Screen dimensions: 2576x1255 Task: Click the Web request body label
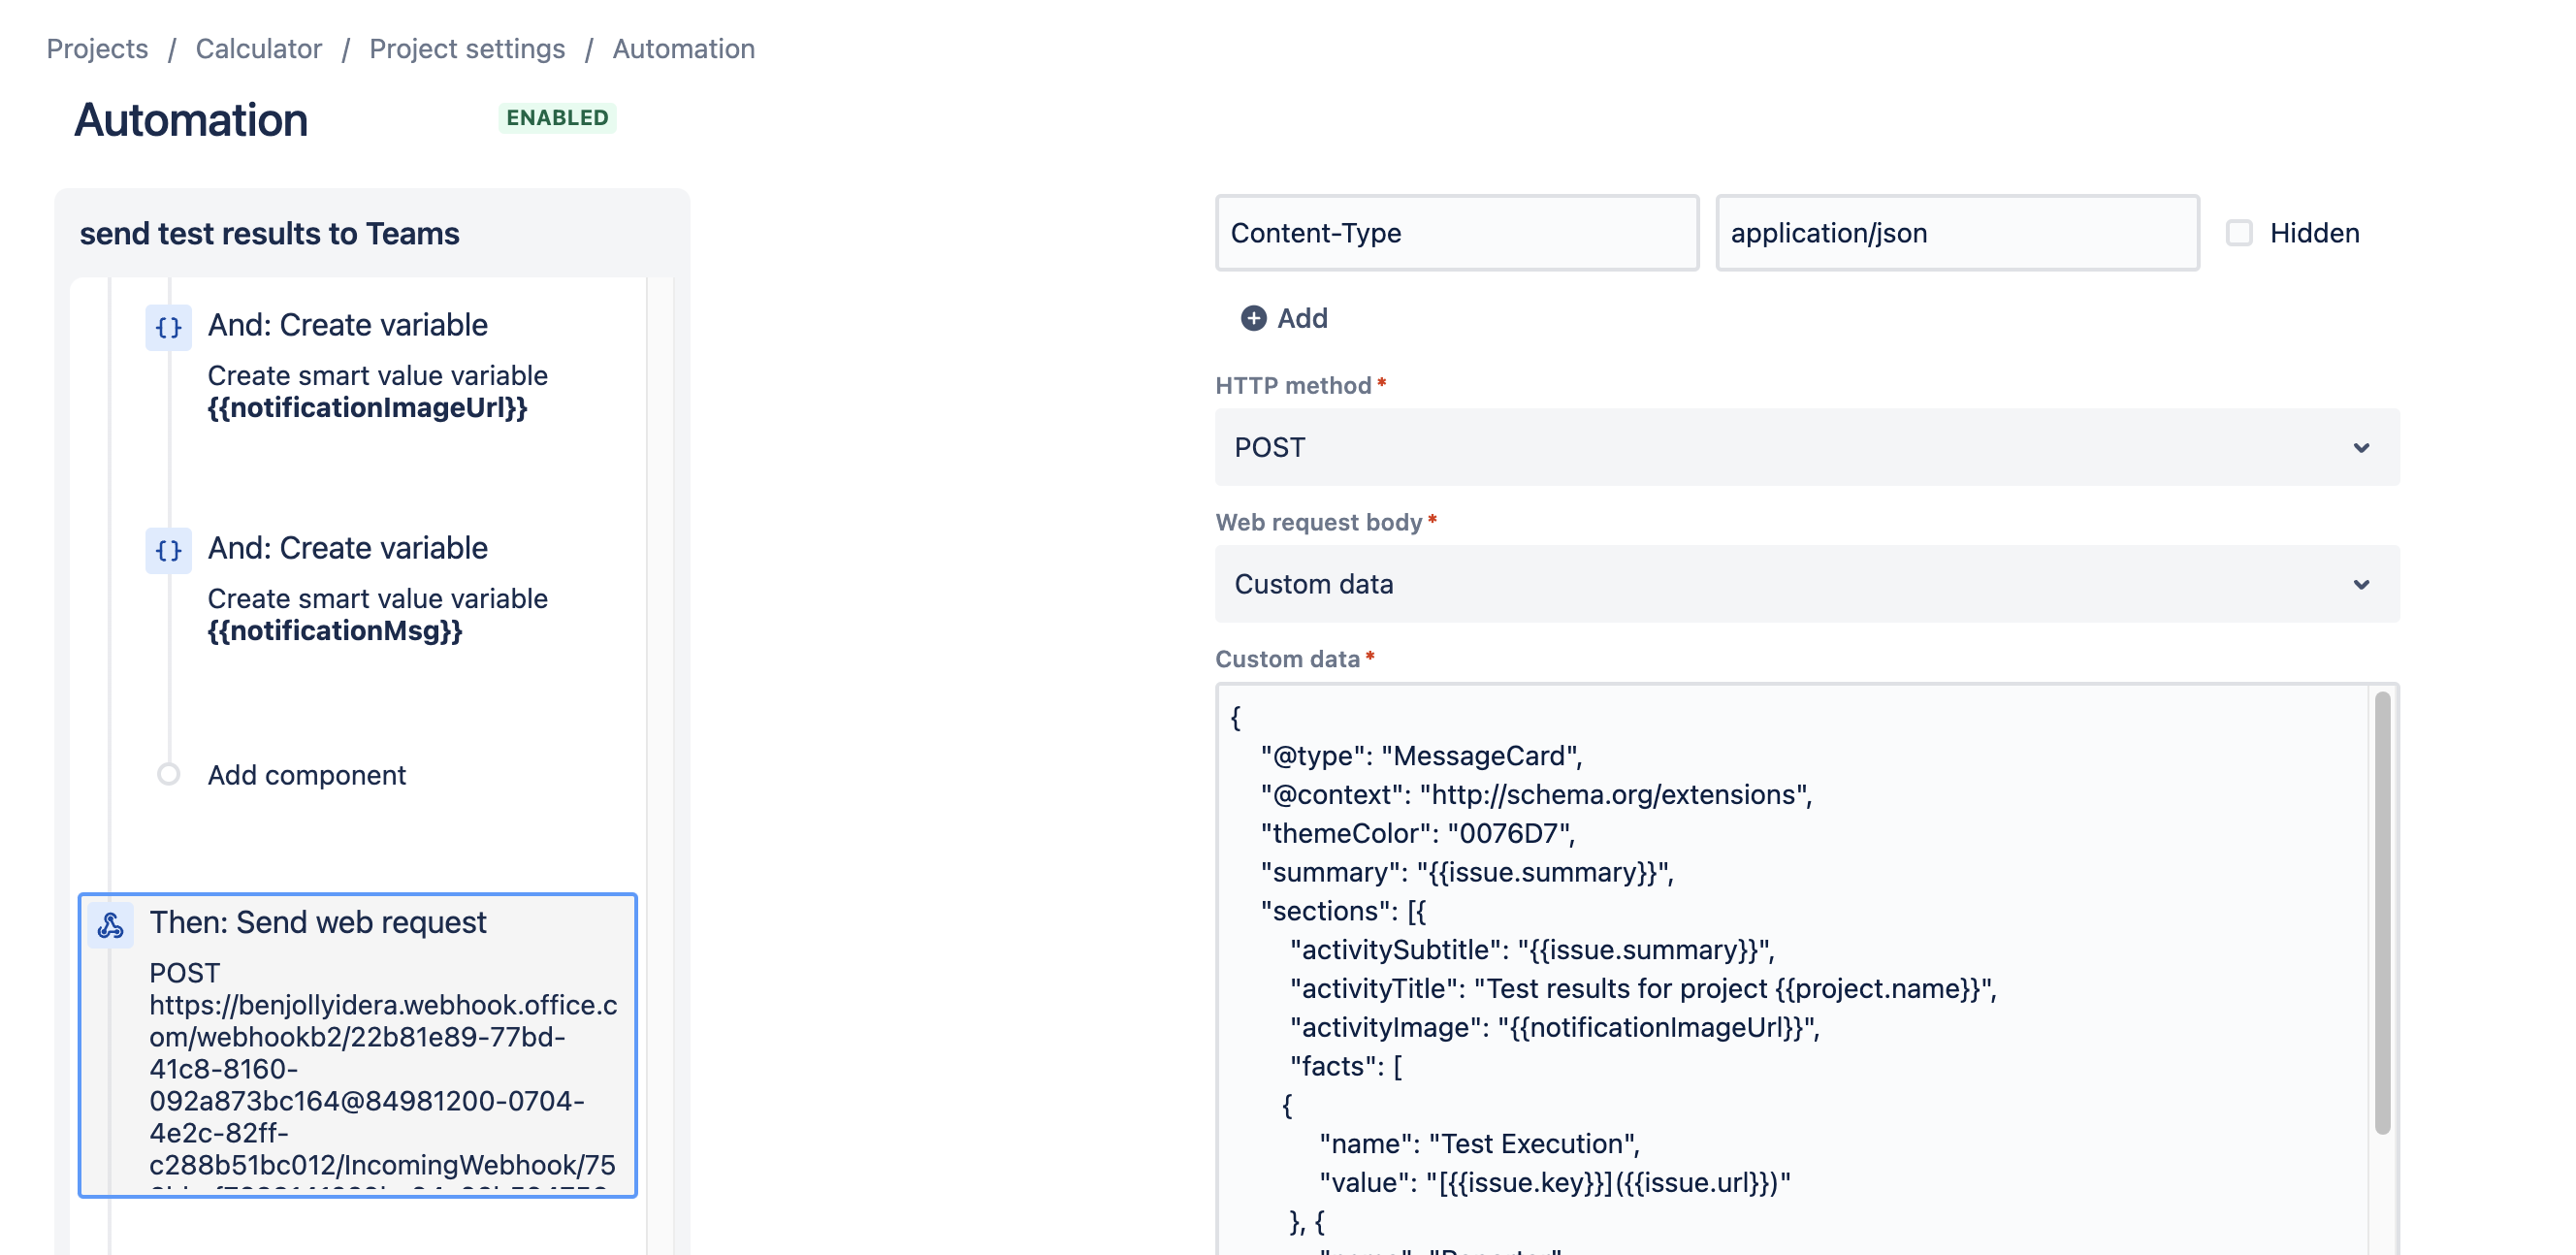[1318, 522]
